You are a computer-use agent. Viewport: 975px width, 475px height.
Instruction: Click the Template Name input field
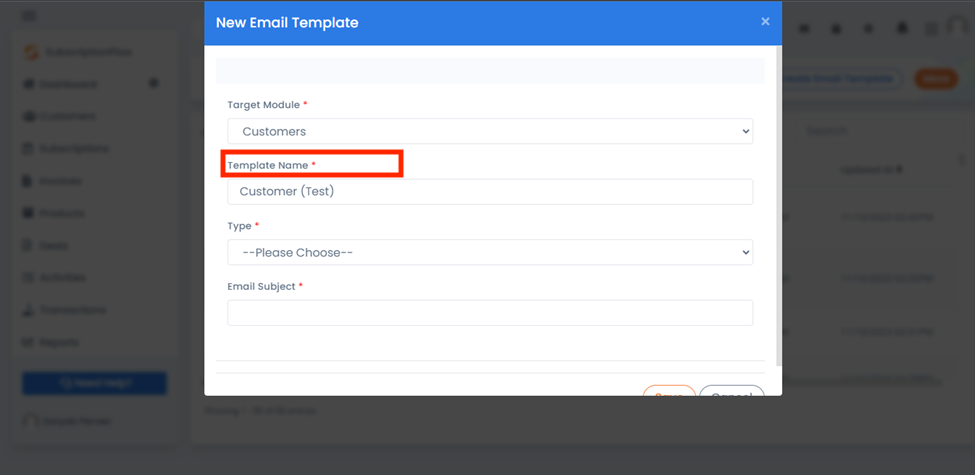point(490,191)
